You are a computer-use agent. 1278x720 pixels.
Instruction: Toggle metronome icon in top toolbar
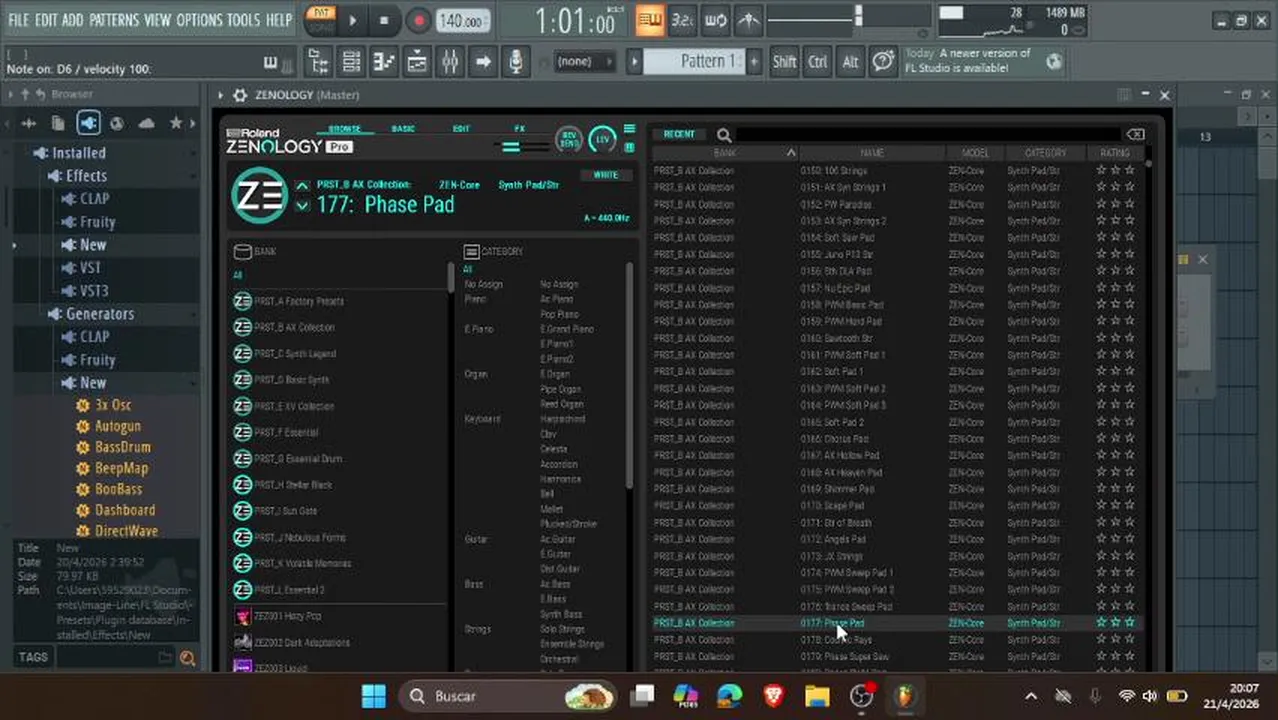pos(749,20)
